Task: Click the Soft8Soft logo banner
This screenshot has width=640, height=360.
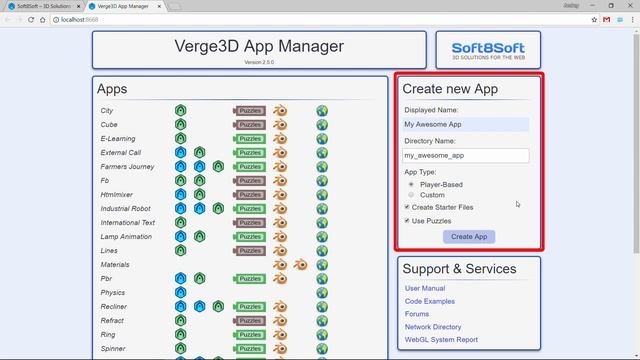Action: click(488, 50)
